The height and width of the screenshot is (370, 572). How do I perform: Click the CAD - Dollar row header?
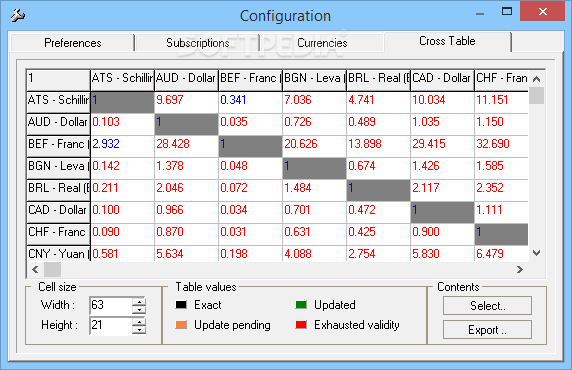pos(58,212)
